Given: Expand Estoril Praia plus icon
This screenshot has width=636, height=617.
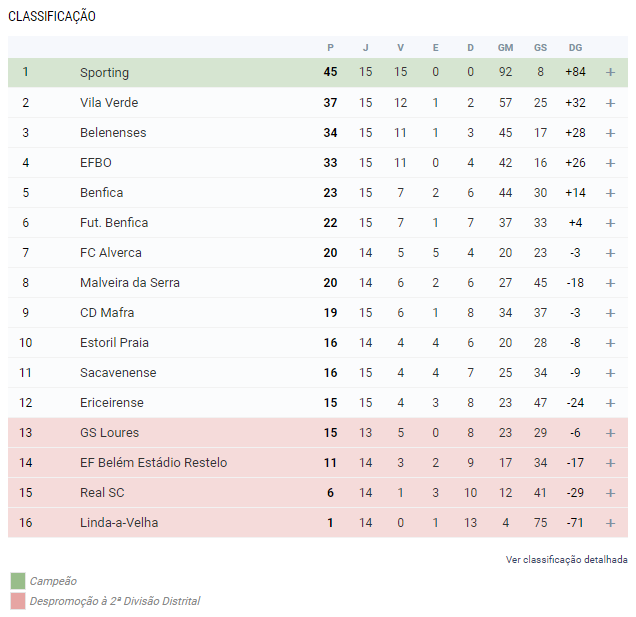Looking at the screenshot, I should [610, 343].
